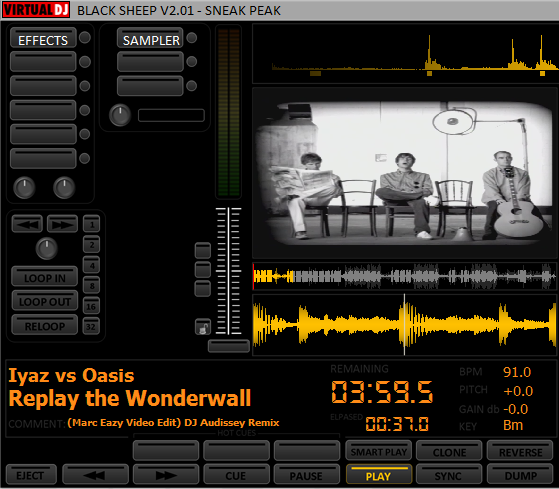Image resolution: width=559 pixels, height=489 pixels.
Task: Click the right effect parameter knob
Action: pos(64,187)
